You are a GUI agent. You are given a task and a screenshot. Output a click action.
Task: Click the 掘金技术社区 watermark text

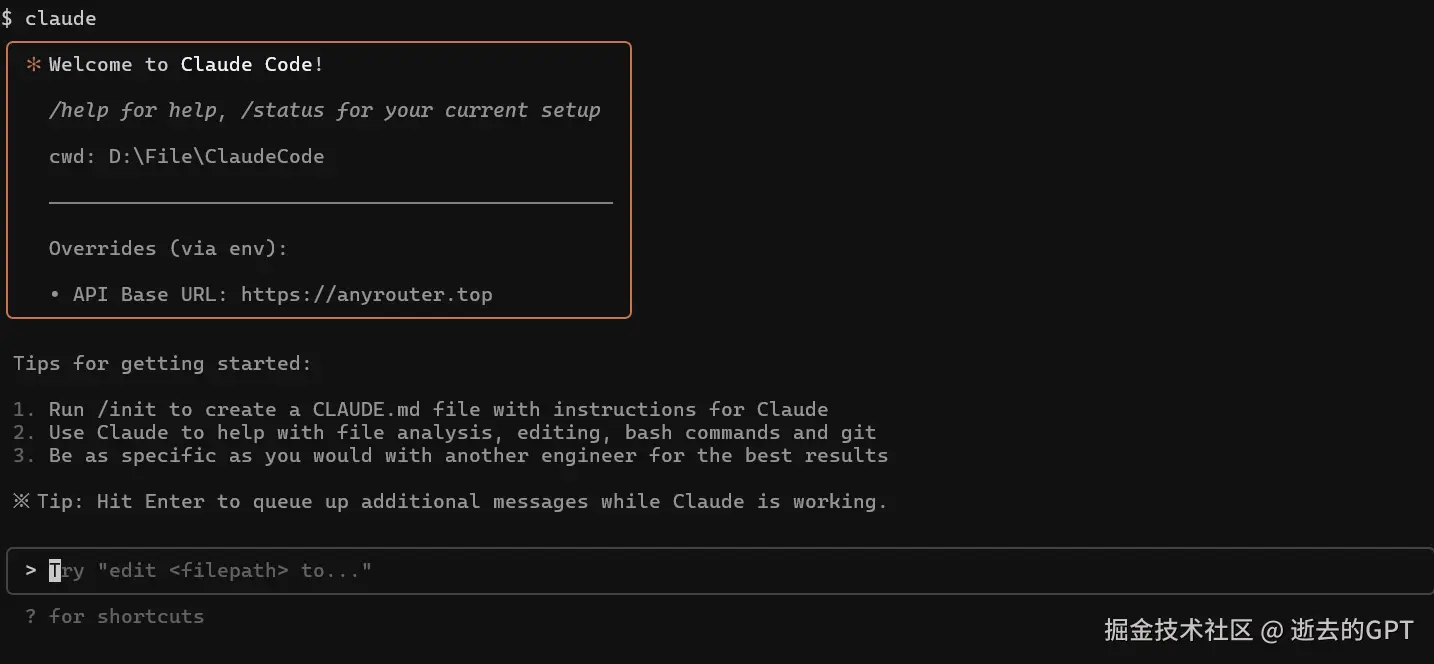(1178, 630)
